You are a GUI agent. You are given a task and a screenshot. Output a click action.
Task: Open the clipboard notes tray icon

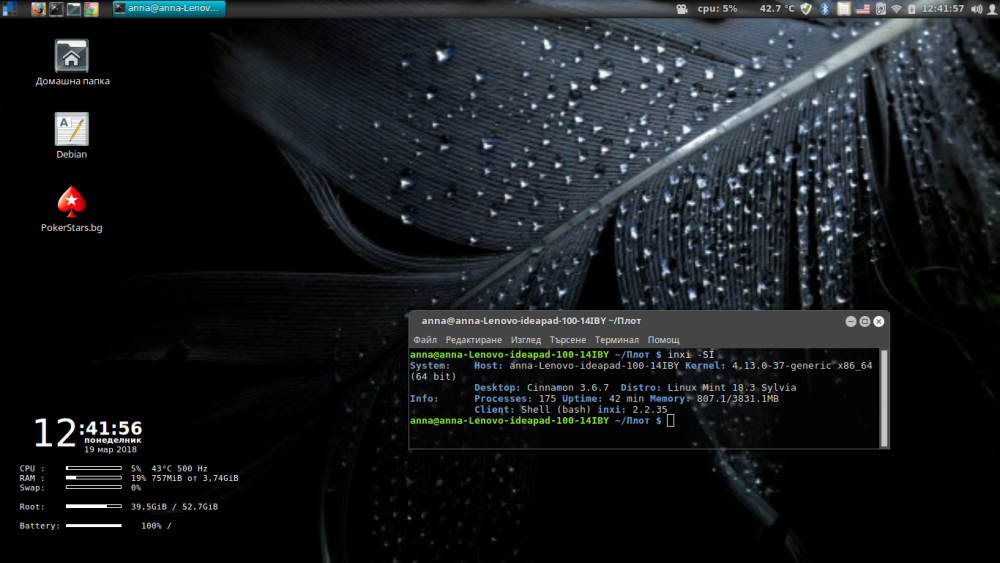[x=844, y=9]
